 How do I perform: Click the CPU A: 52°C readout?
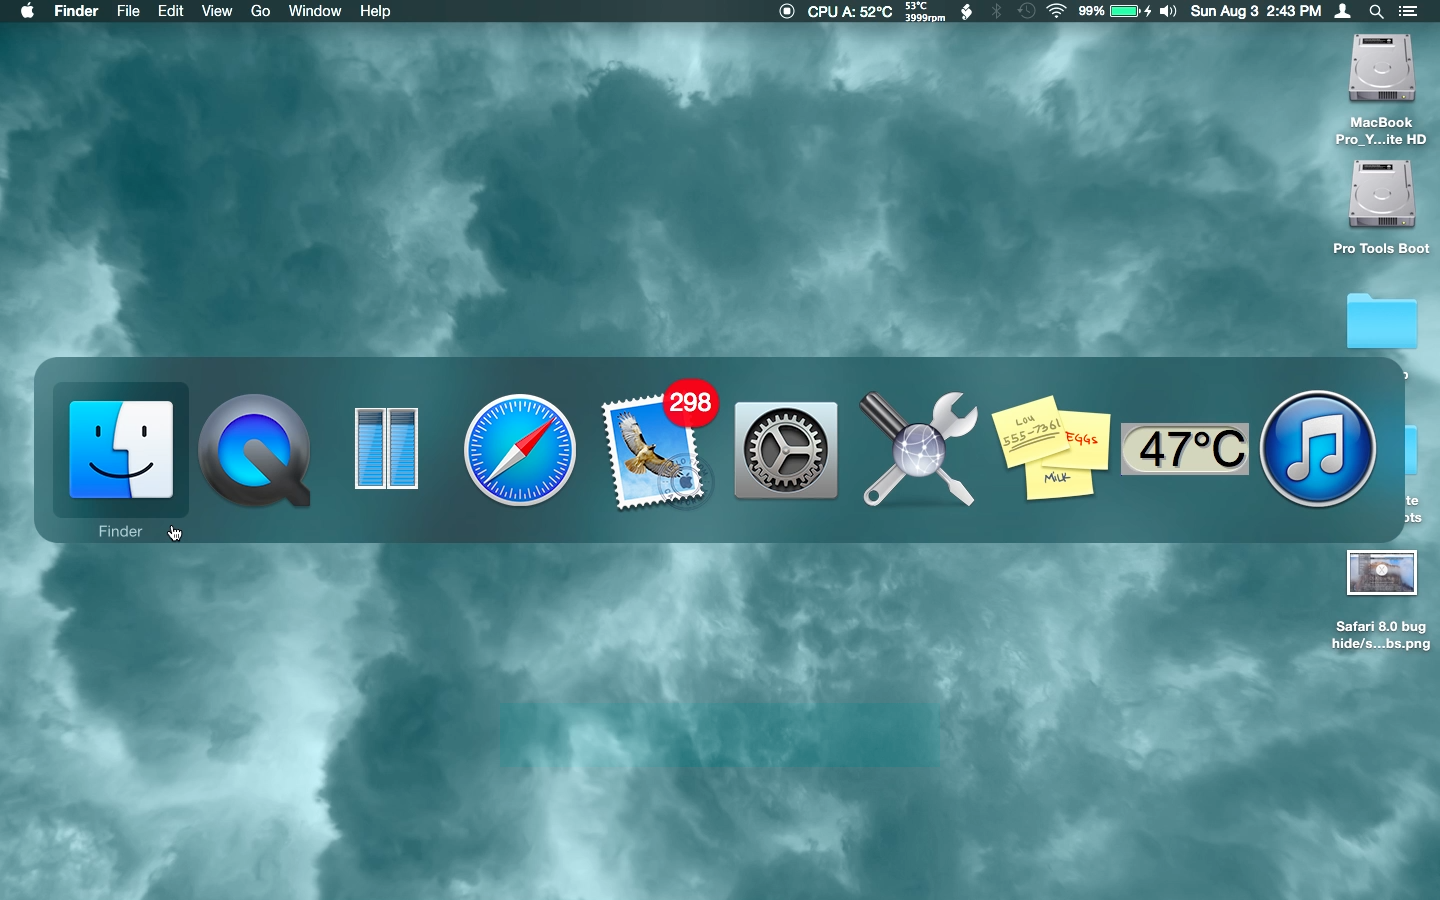(850, 11)
